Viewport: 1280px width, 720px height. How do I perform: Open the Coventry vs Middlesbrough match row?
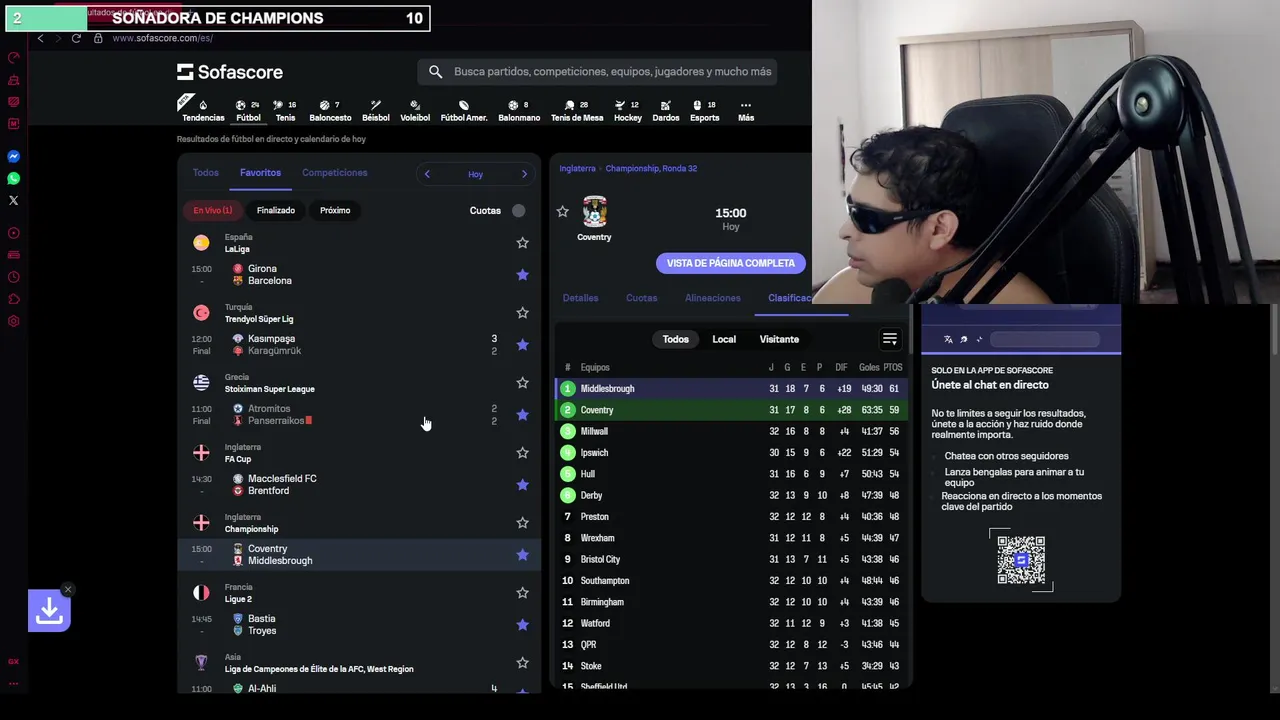coord(359,555)
